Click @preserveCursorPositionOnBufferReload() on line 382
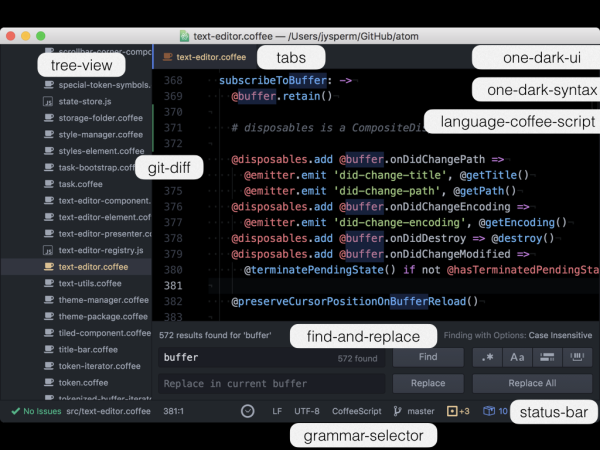The width and height of the screenshot is (600, 450). pyautogui.click(x=355, y=301)
